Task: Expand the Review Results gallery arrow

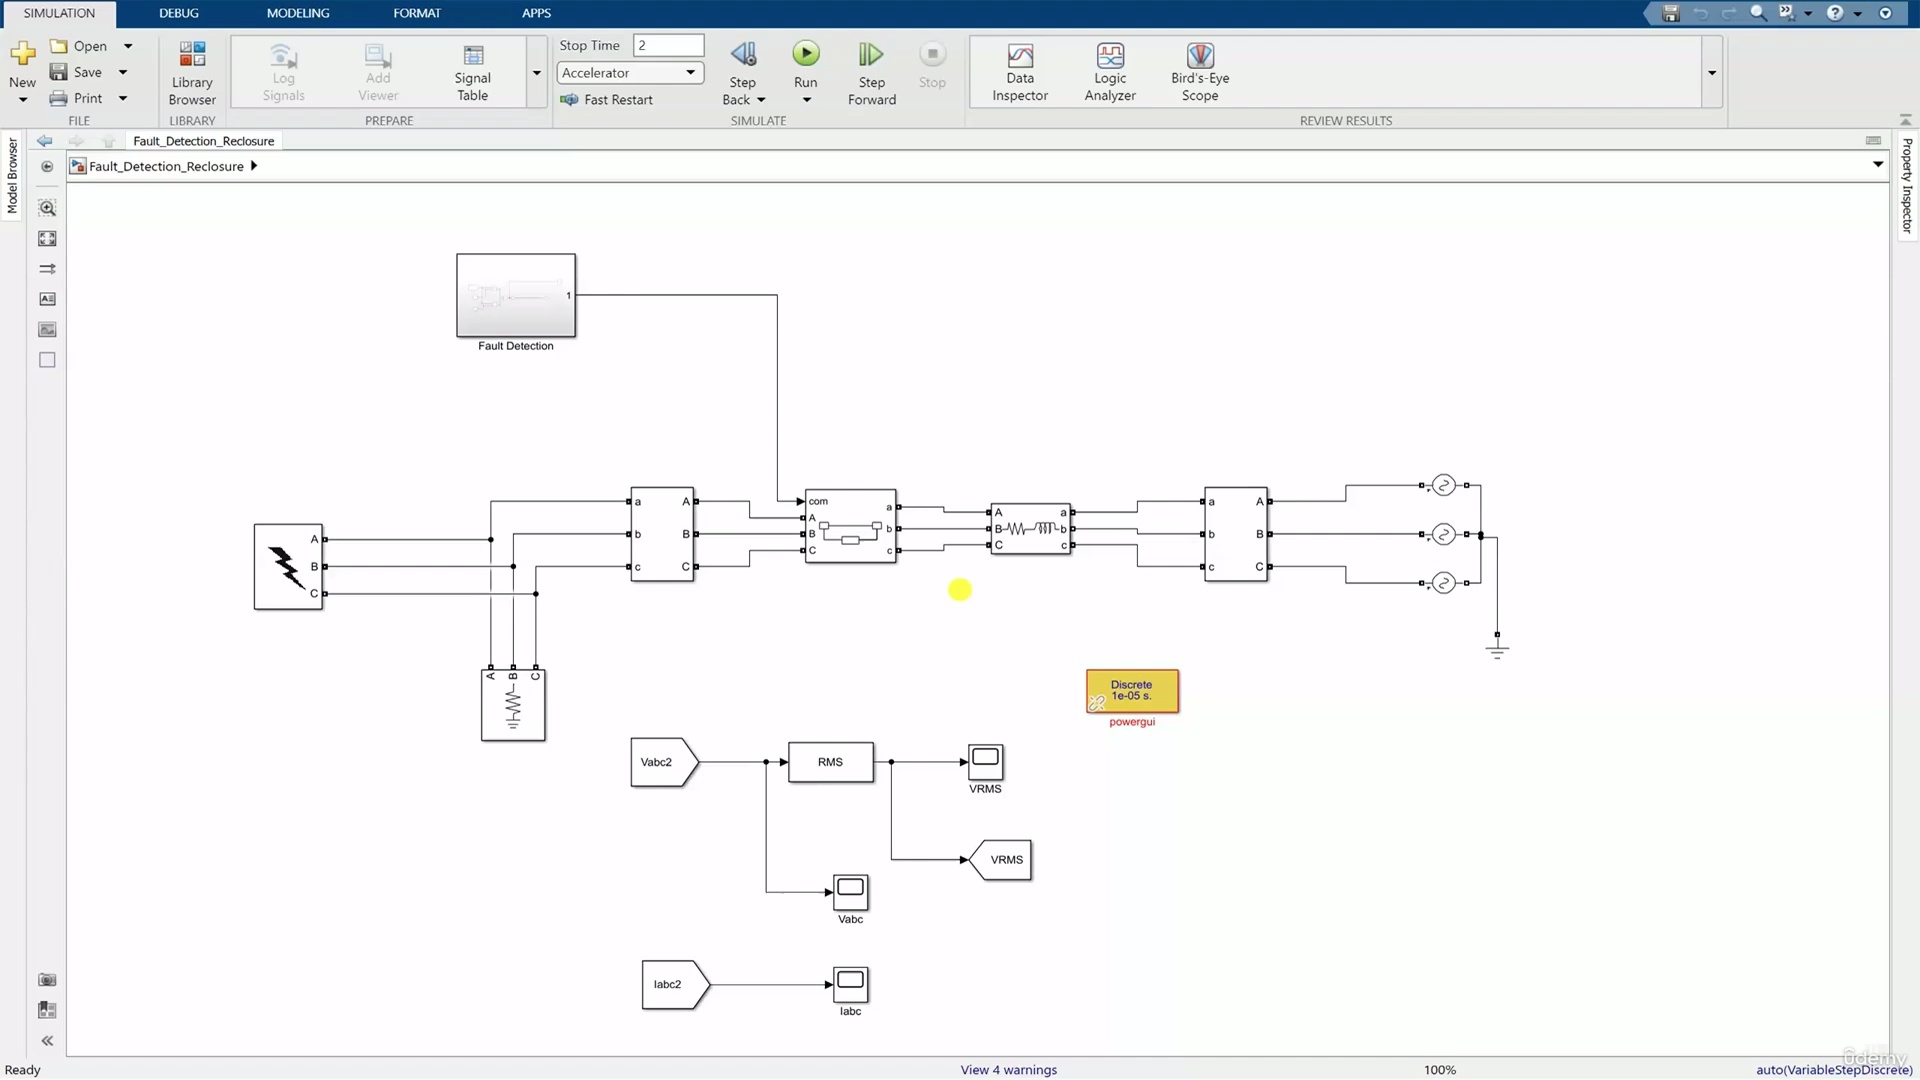Action: pyautogui.click(x=1712, y=73)
